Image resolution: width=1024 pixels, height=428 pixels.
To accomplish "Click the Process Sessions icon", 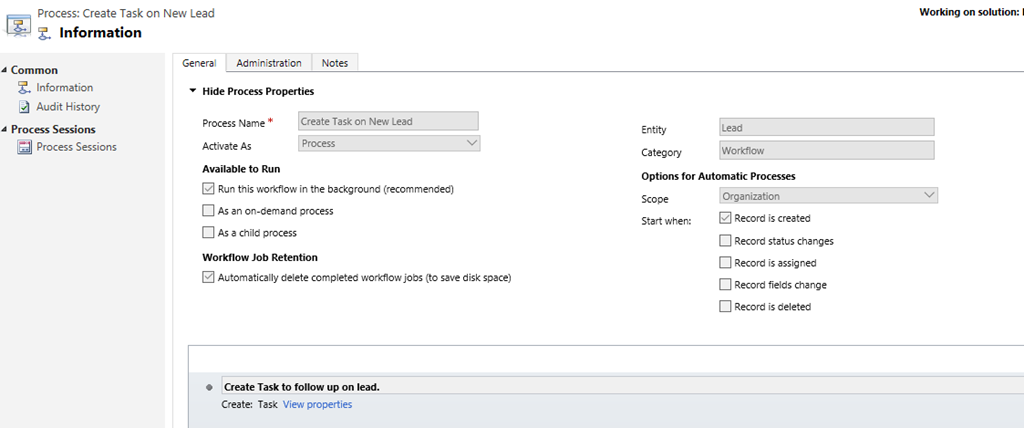I will point(24,147).
